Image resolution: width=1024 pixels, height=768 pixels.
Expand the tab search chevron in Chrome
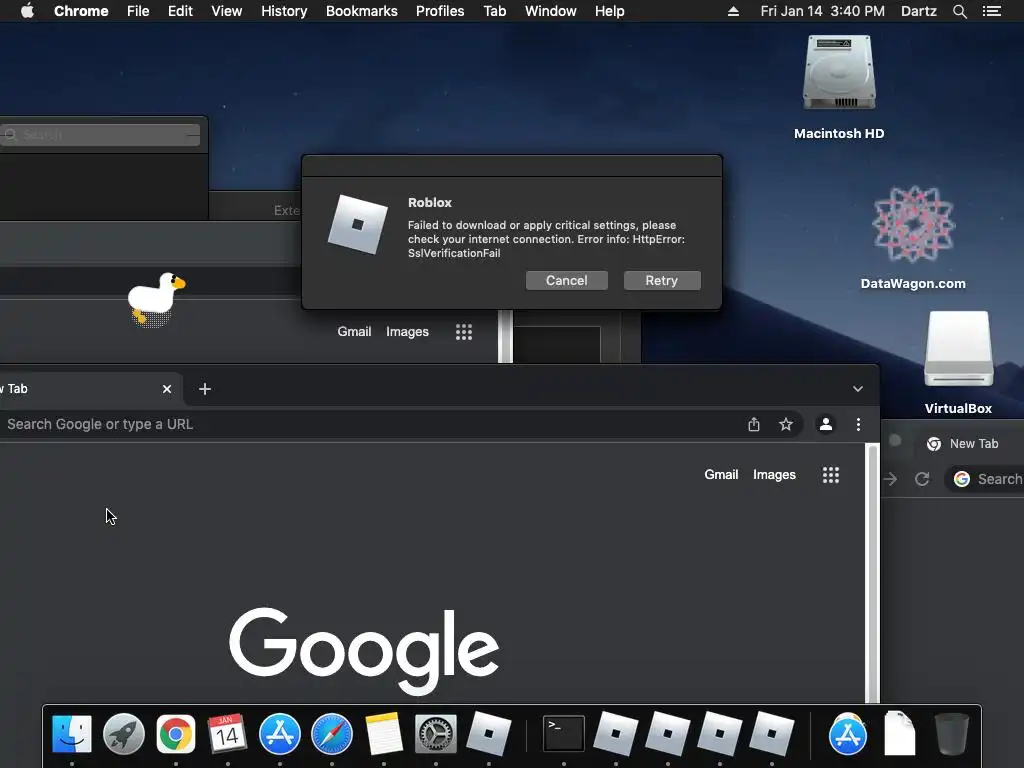click(x=857, y=389)
